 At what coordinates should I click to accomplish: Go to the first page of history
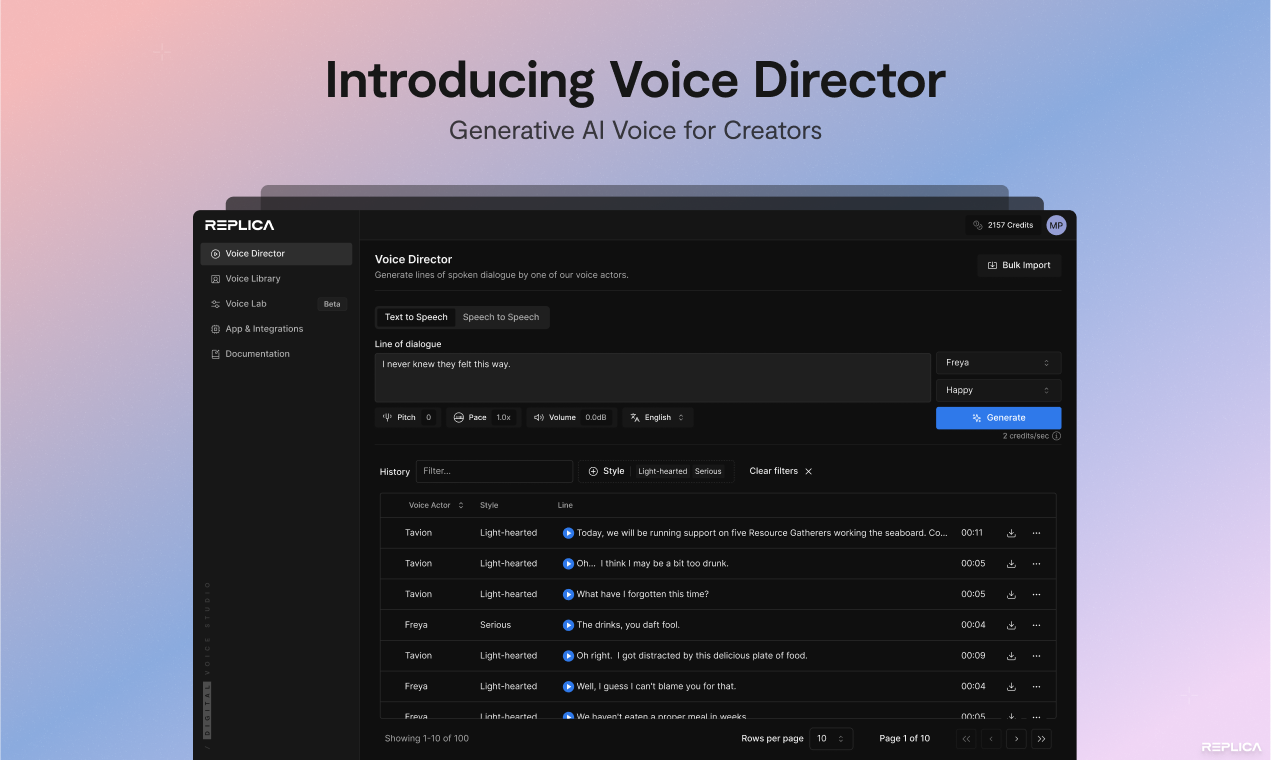pos(966,739)
